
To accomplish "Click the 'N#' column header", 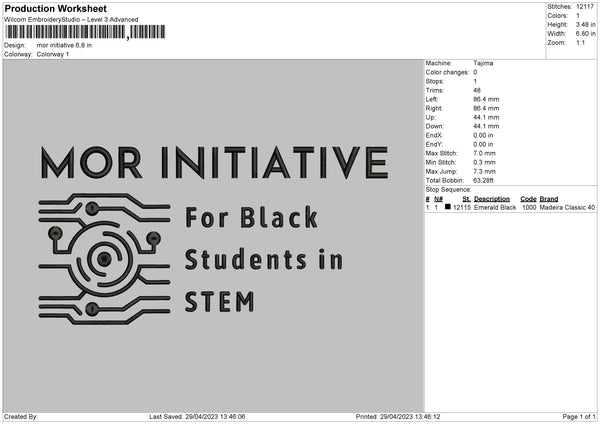I will tap(438, 199).
